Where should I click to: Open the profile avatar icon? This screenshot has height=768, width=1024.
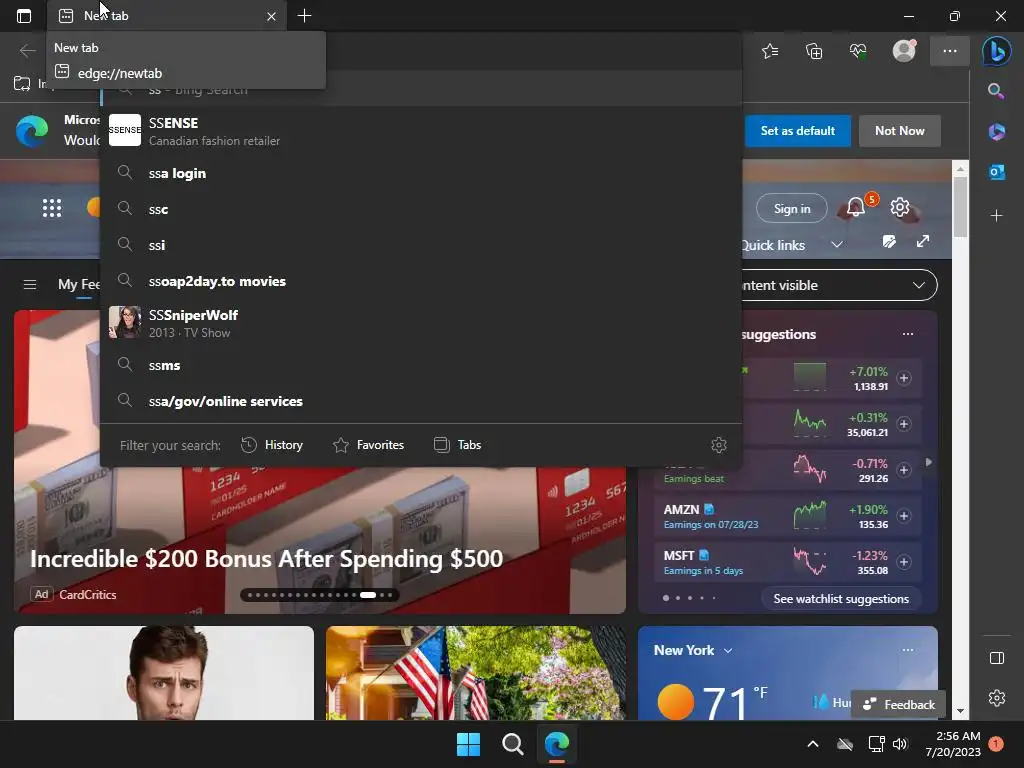(x=904, y=51)
